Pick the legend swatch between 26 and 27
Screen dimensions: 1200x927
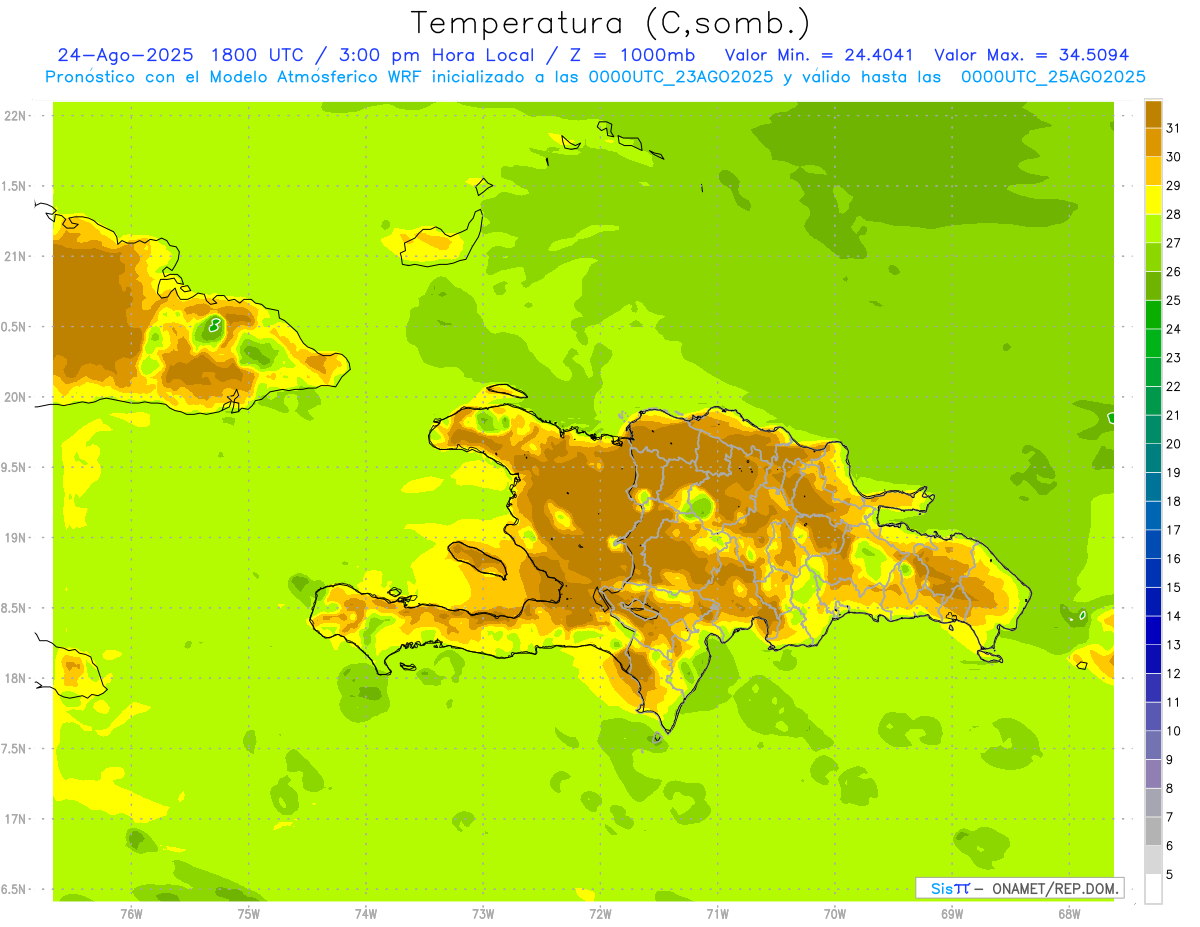(x=1153, y=257)
